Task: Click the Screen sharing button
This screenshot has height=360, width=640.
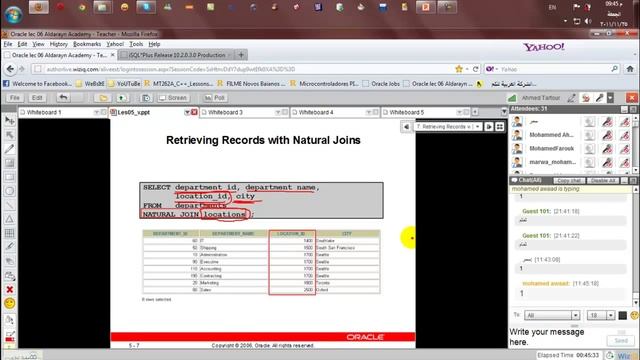Action: coord(173,98)
